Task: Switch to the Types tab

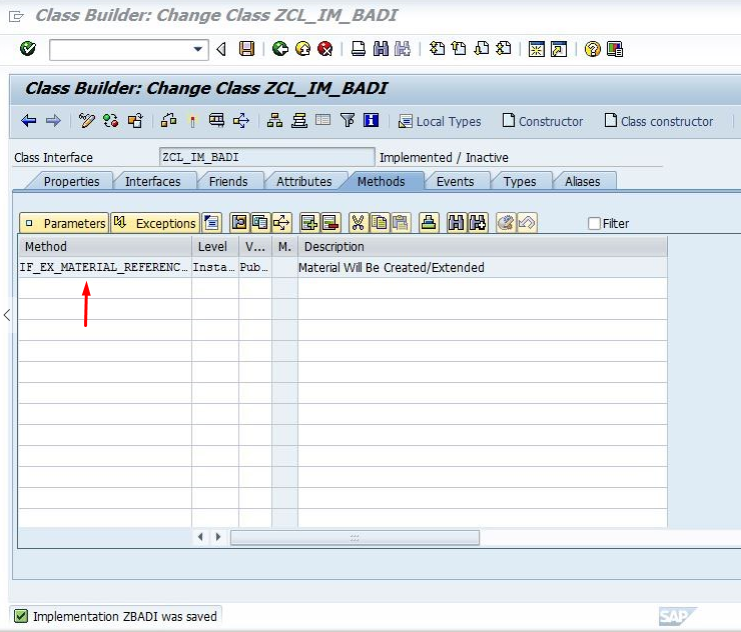Action: pyautogui.click(x=520, y=182)
